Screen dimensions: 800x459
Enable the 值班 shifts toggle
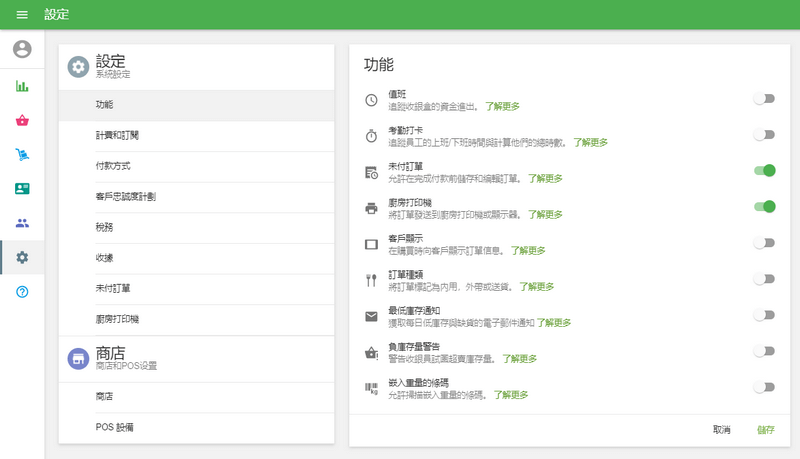(764, 99)
